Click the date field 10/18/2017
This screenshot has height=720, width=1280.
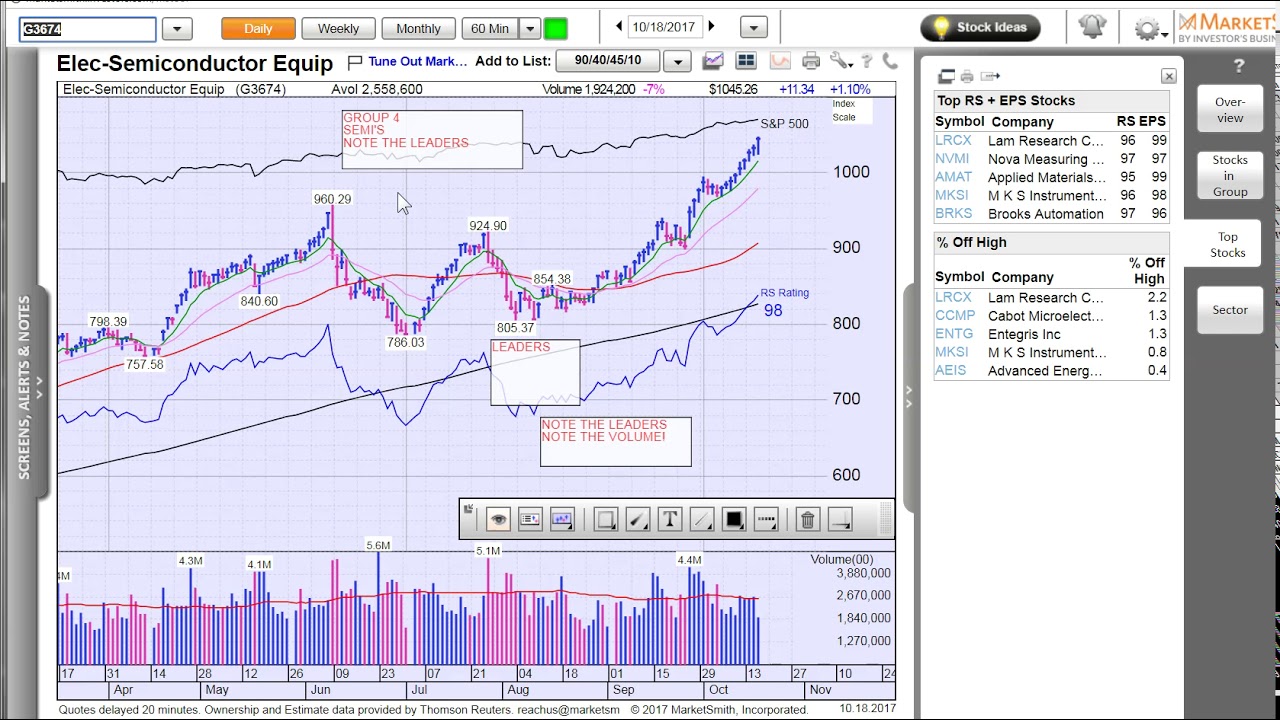click(x=664, y=27)
